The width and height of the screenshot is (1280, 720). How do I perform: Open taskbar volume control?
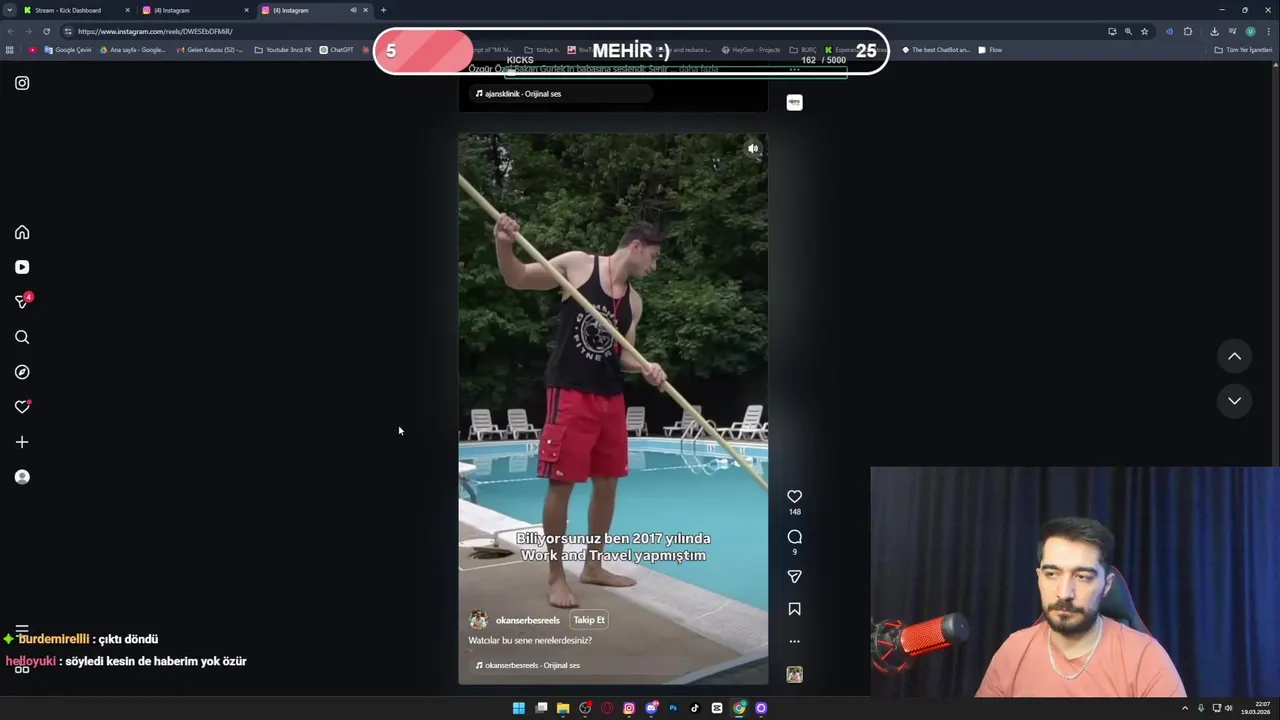tap(1229, 708)
